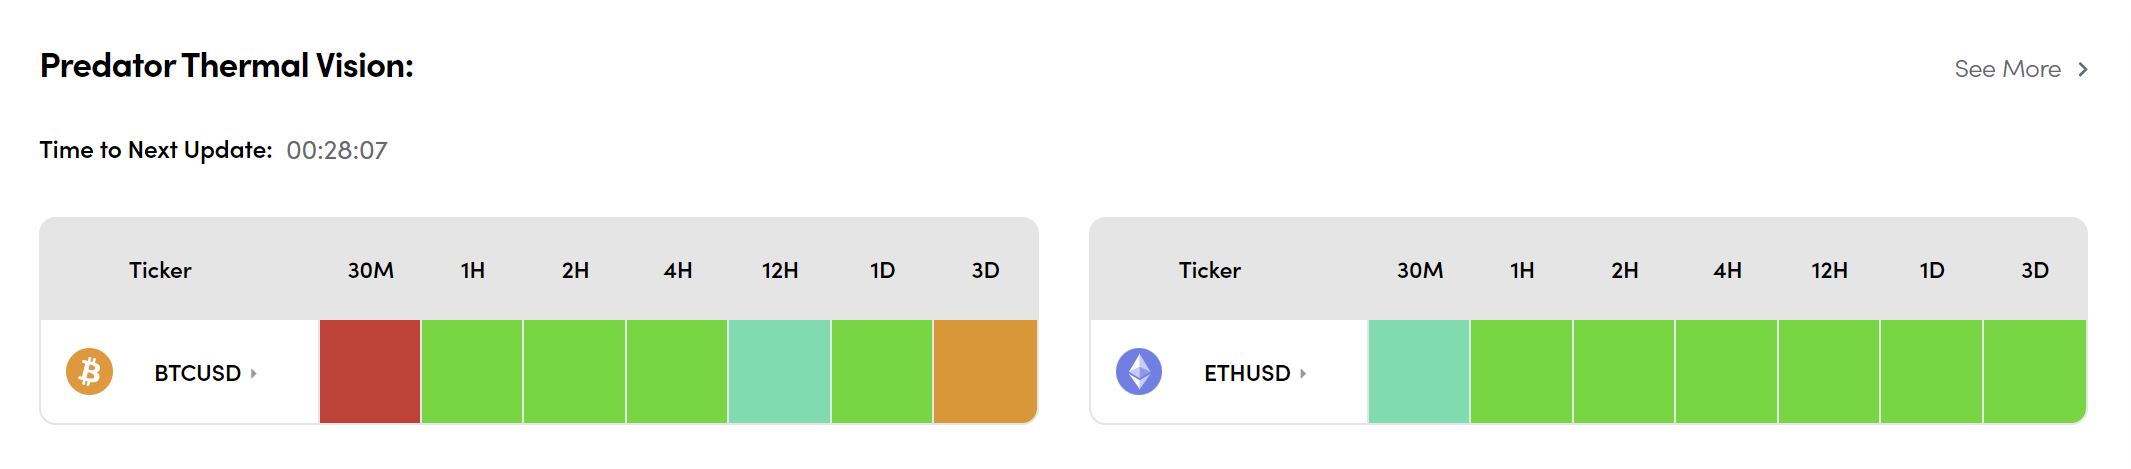Select the red BTCUSD 30M heatmap cell
Image resolution: width=2131 pixels, height=469 pixels.
(x=370, y=371)
